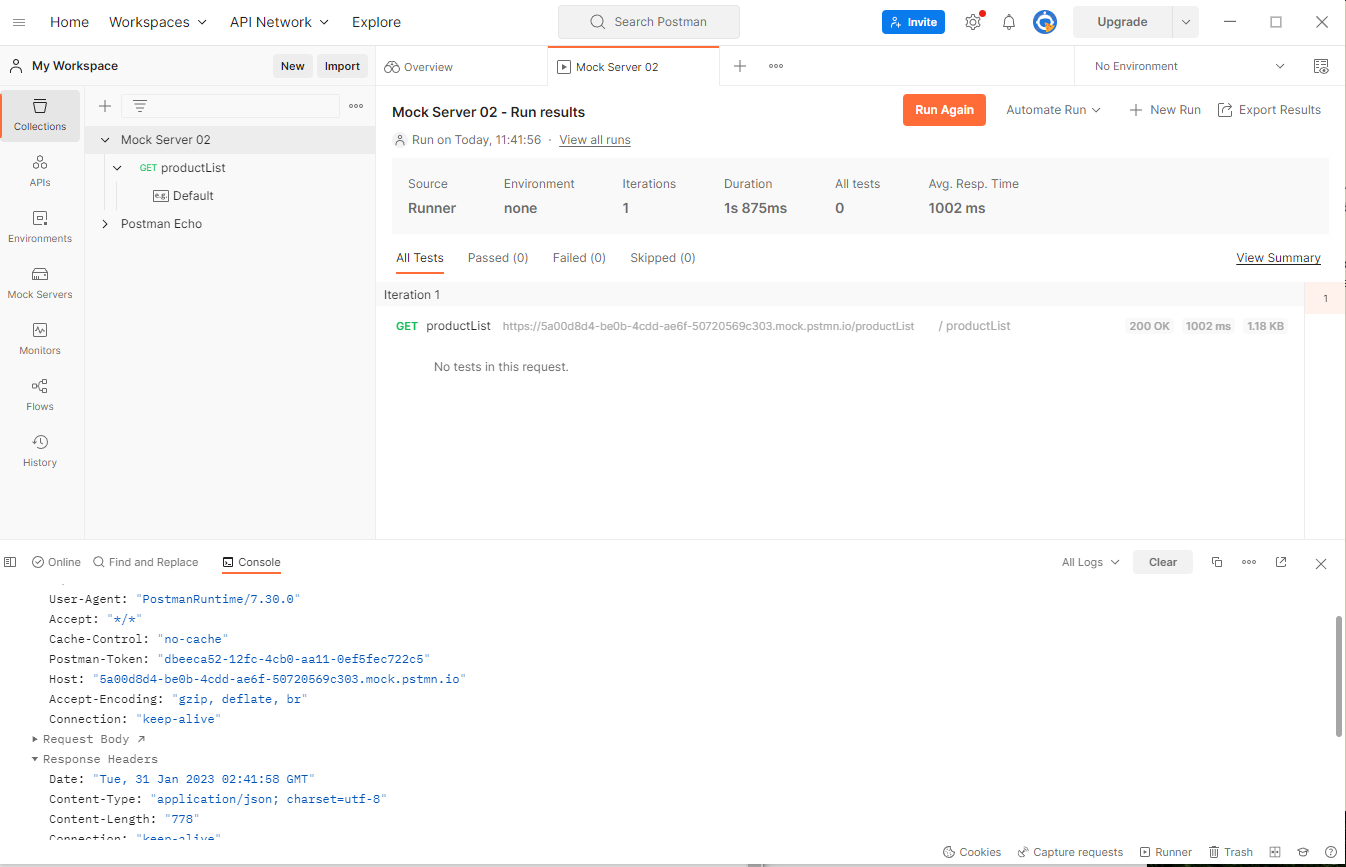Image resolution: width=1346 pixels, height=867 pixels.
Task: Click the collections filter icon
Action: (x=140, y=106)
